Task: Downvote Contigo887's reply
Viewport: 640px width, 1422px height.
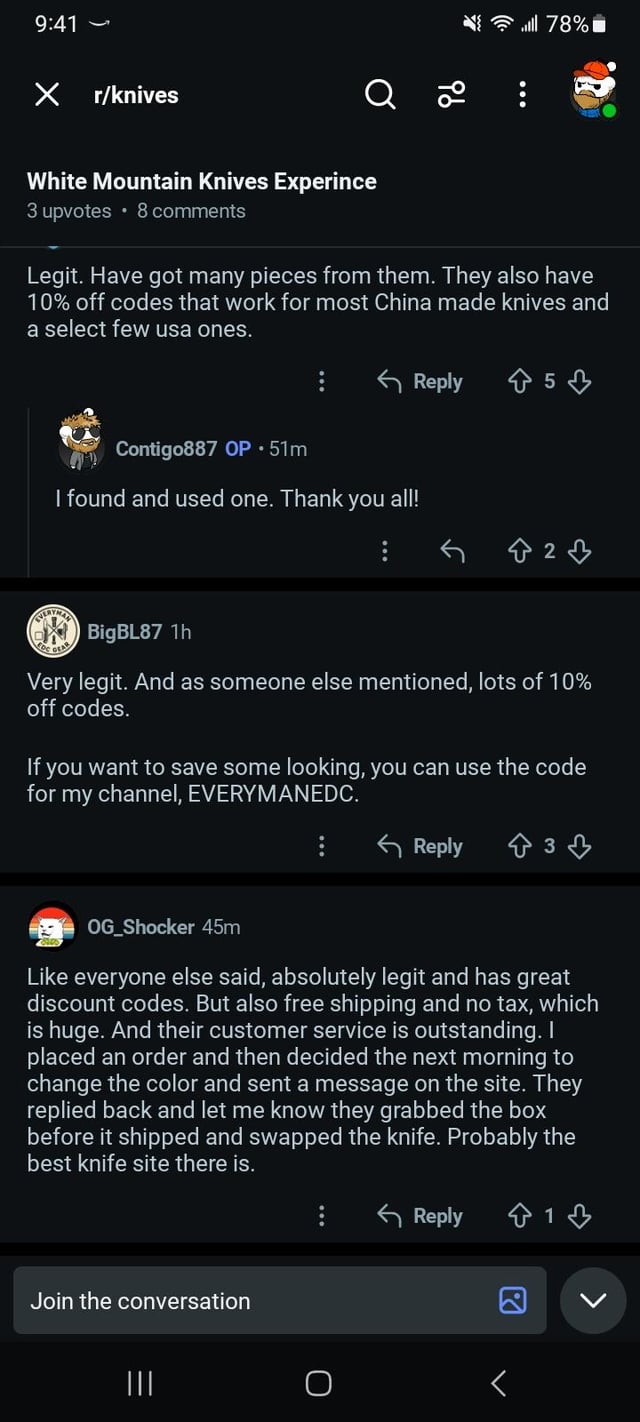Action: 580,551
